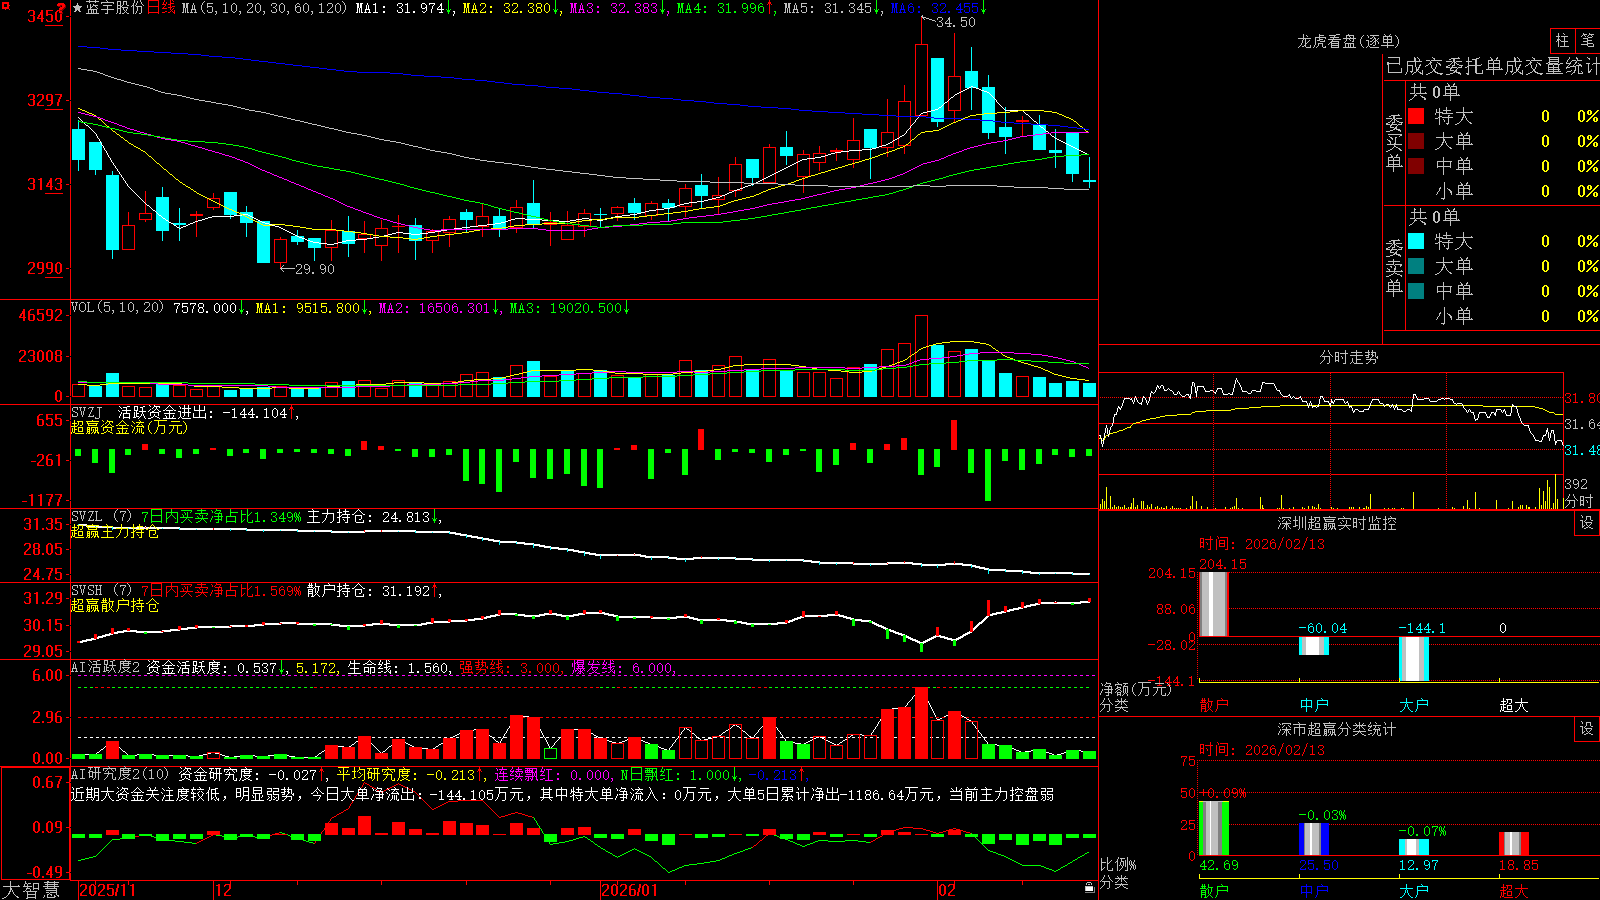1600x900 pixels.
Task: Change the 日线 chart period label
Action: (x=161, y=8)
